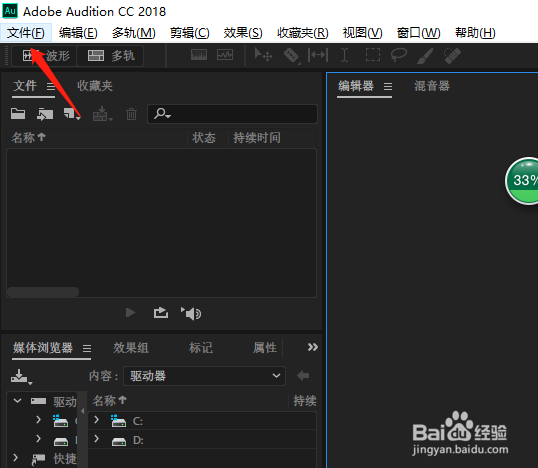Click the media browser import shortcut icon
This screenshot has width=538, height=468.
21,377
